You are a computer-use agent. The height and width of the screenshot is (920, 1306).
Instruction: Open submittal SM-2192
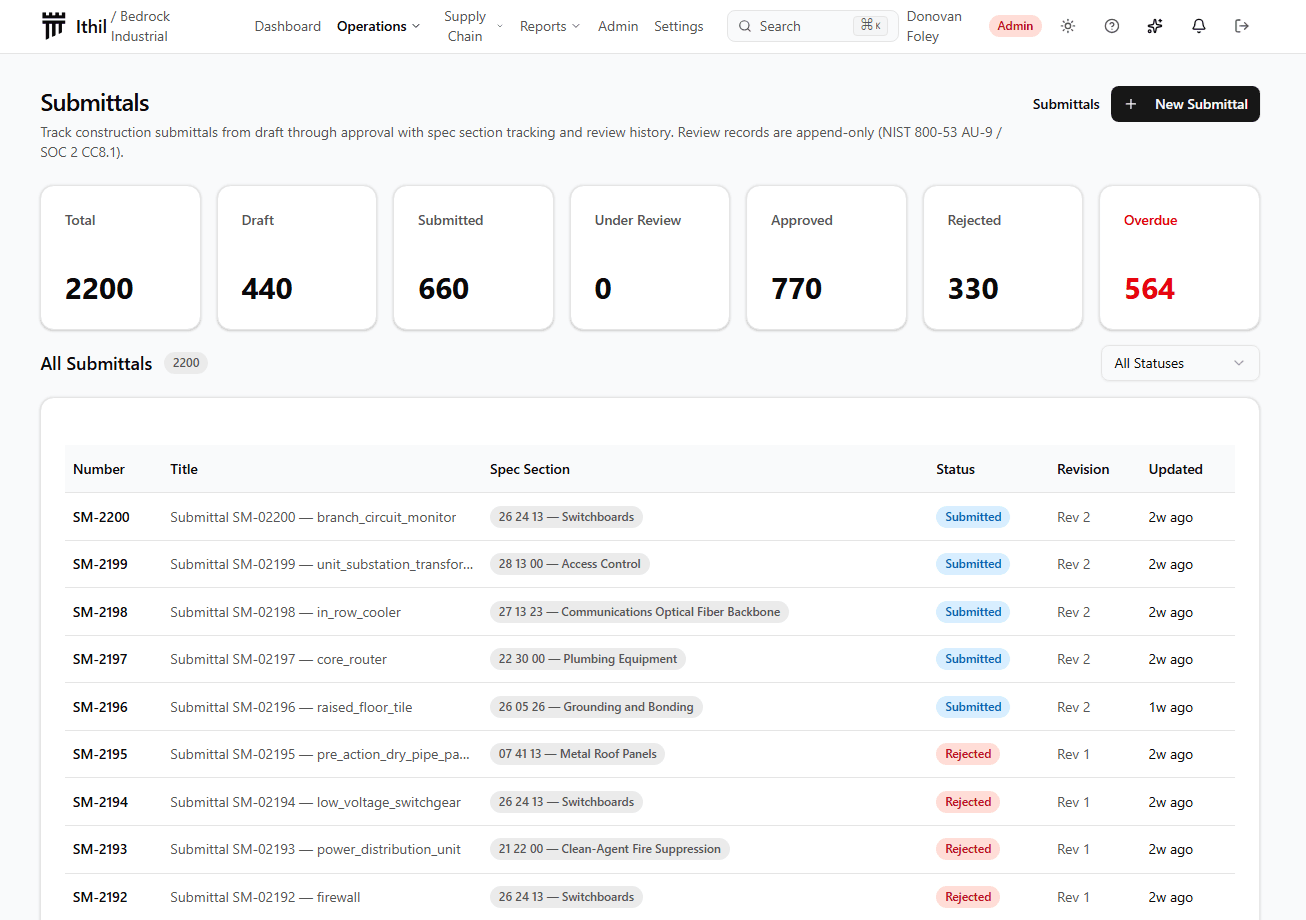coord(100,897)
